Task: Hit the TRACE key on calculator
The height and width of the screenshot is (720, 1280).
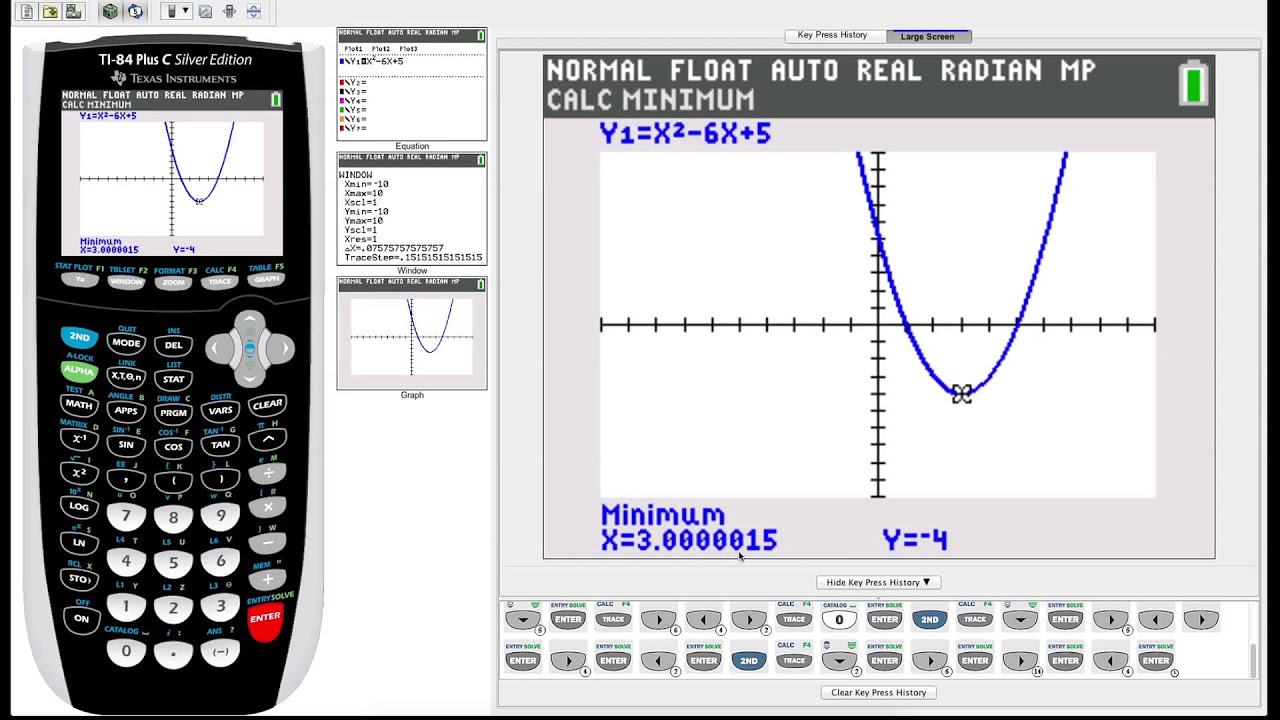Action: 220,281
